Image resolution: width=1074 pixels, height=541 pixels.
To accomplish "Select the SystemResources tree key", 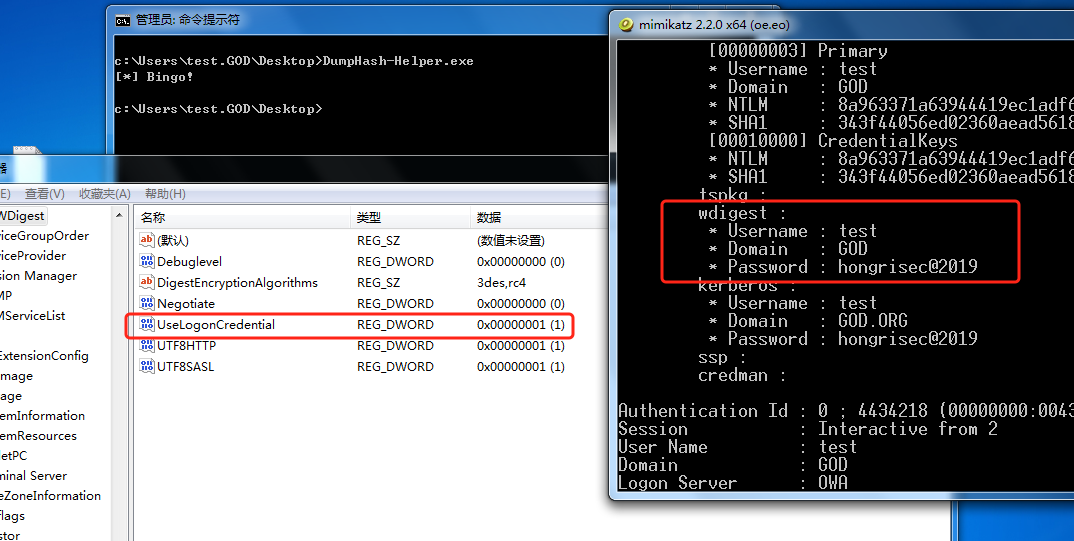I will pyautogui.click(x=38, y=436).
